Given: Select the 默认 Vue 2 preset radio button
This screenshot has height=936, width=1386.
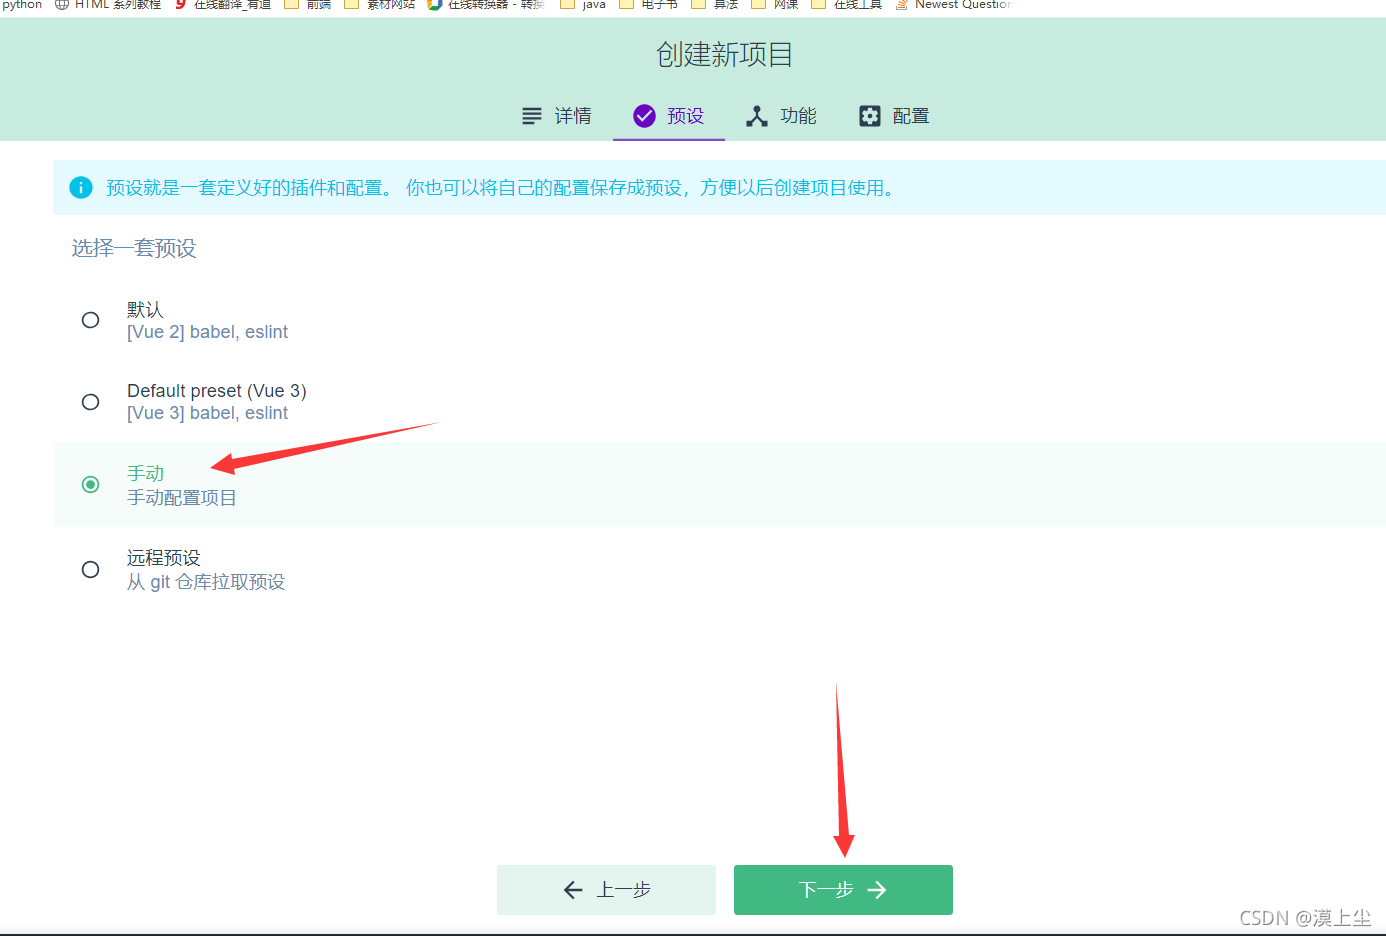Looking at the screenshot, I should (x=90, y=320).
